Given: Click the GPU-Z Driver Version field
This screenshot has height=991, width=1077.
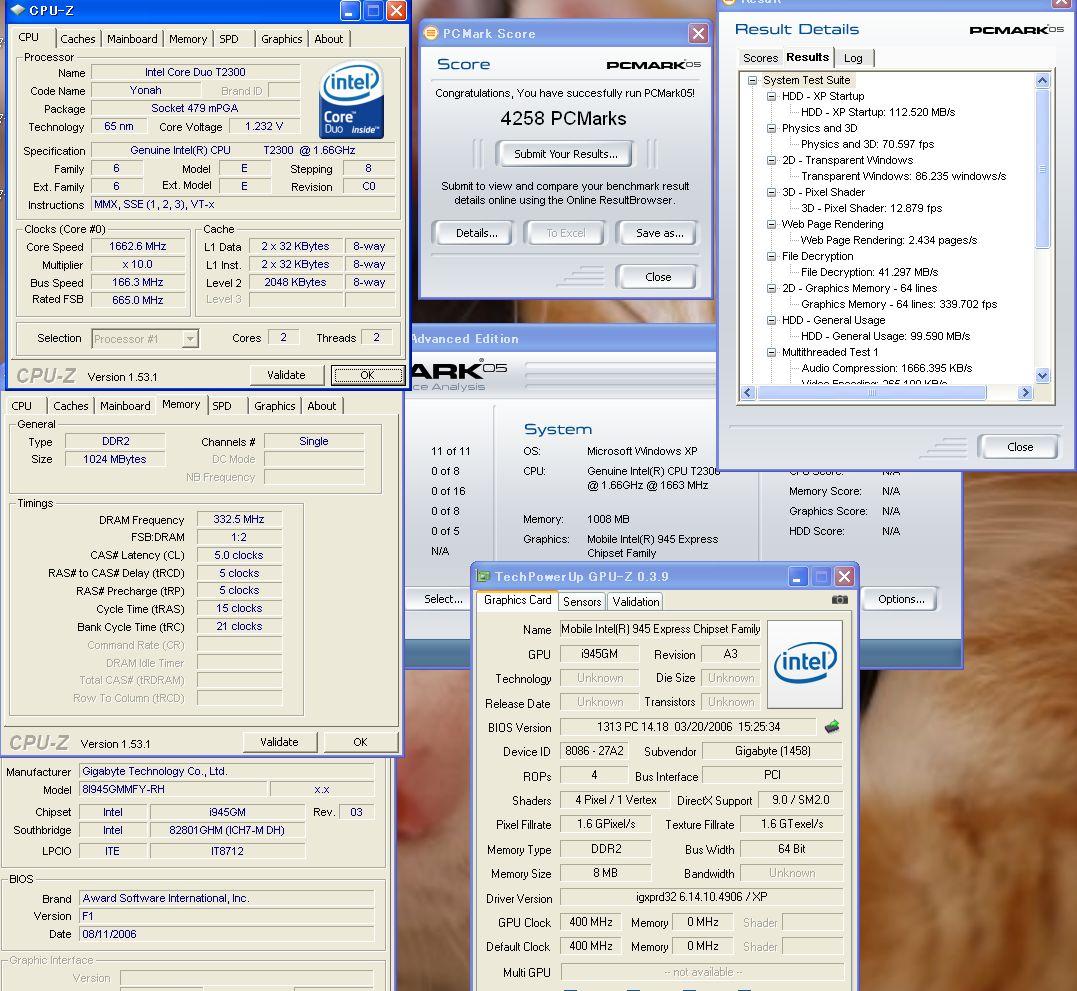Looking at the screenshot, I should [701, 897].
